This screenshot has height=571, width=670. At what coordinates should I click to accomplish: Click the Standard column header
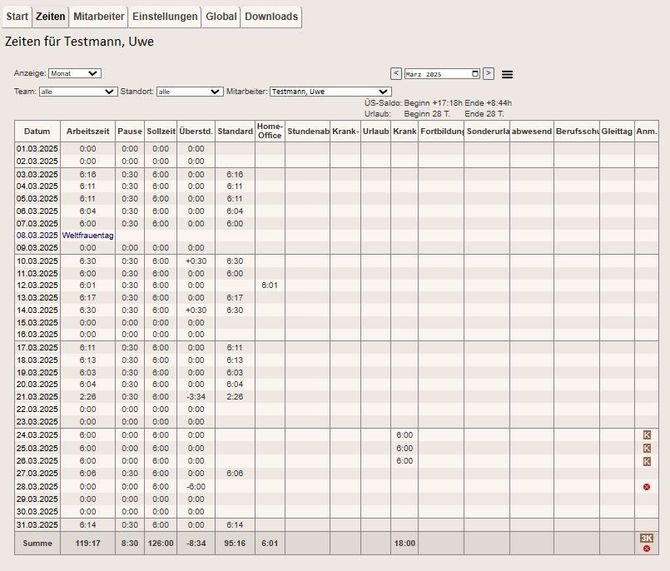(x=235, y=131)
